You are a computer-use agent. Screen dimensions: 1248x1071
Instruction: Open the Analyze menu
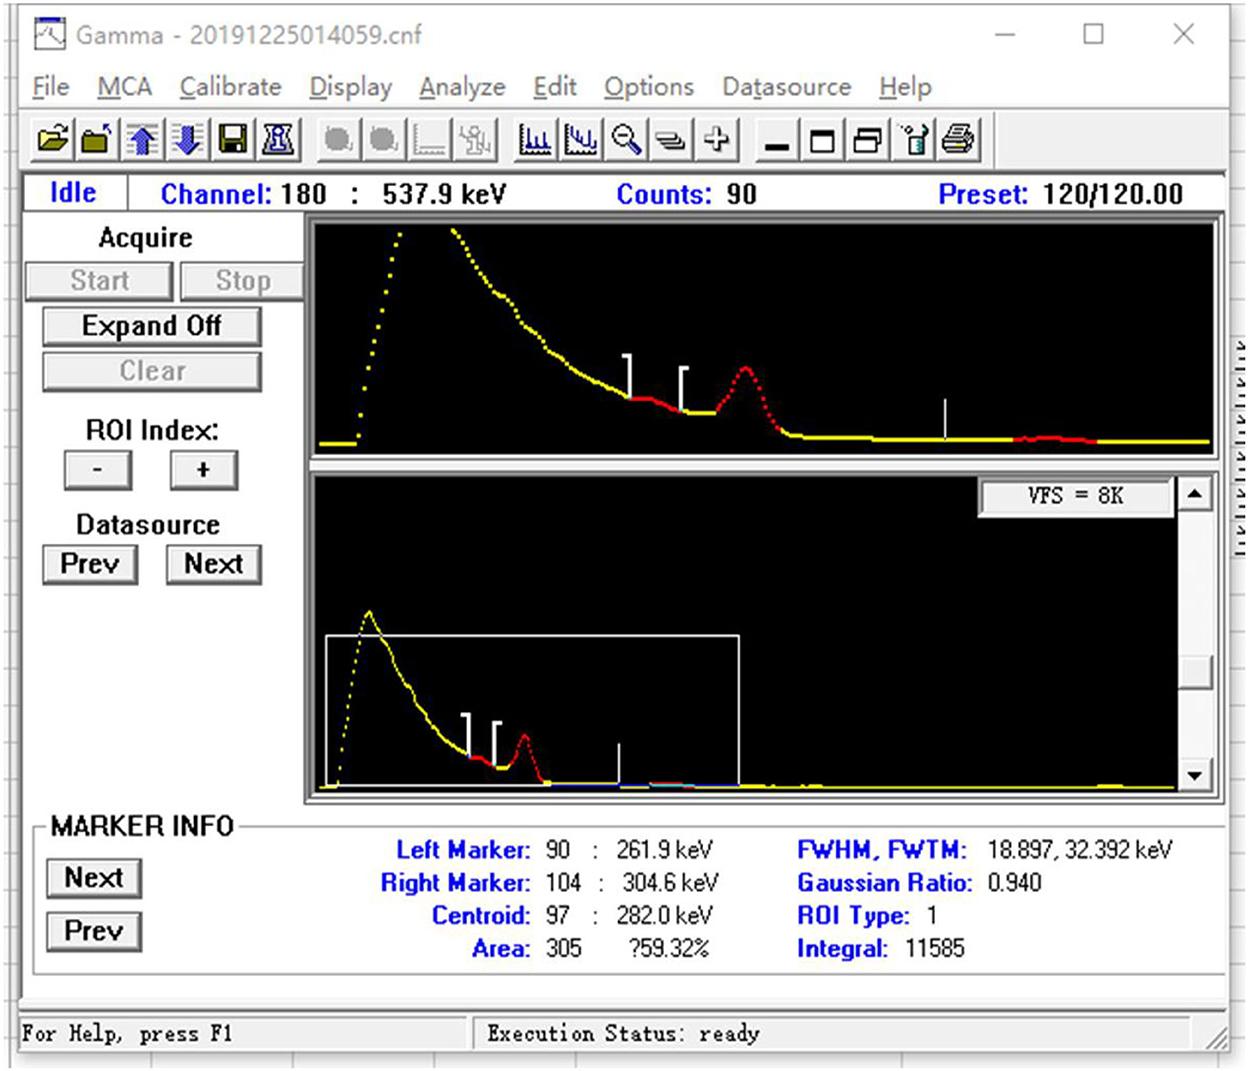tap(462, 87)
